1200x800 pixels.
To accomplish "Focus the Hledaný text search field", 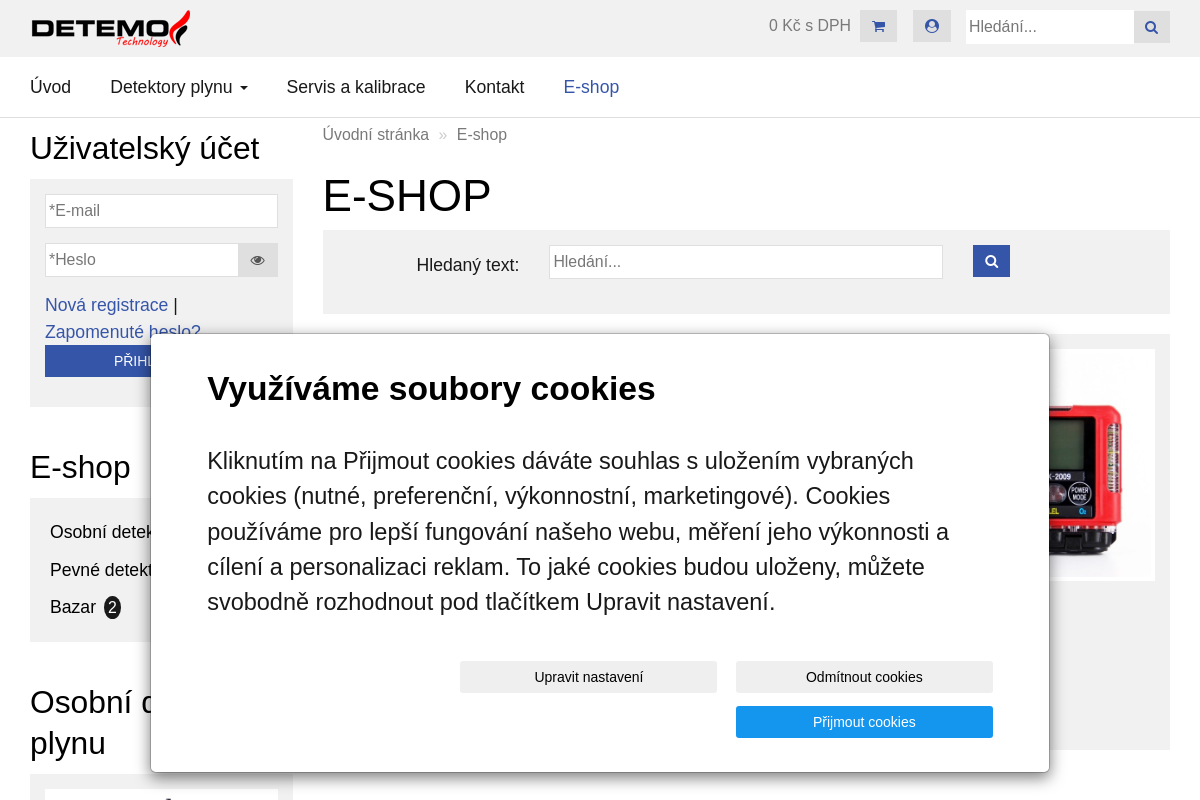I will (x=745, y=262).
